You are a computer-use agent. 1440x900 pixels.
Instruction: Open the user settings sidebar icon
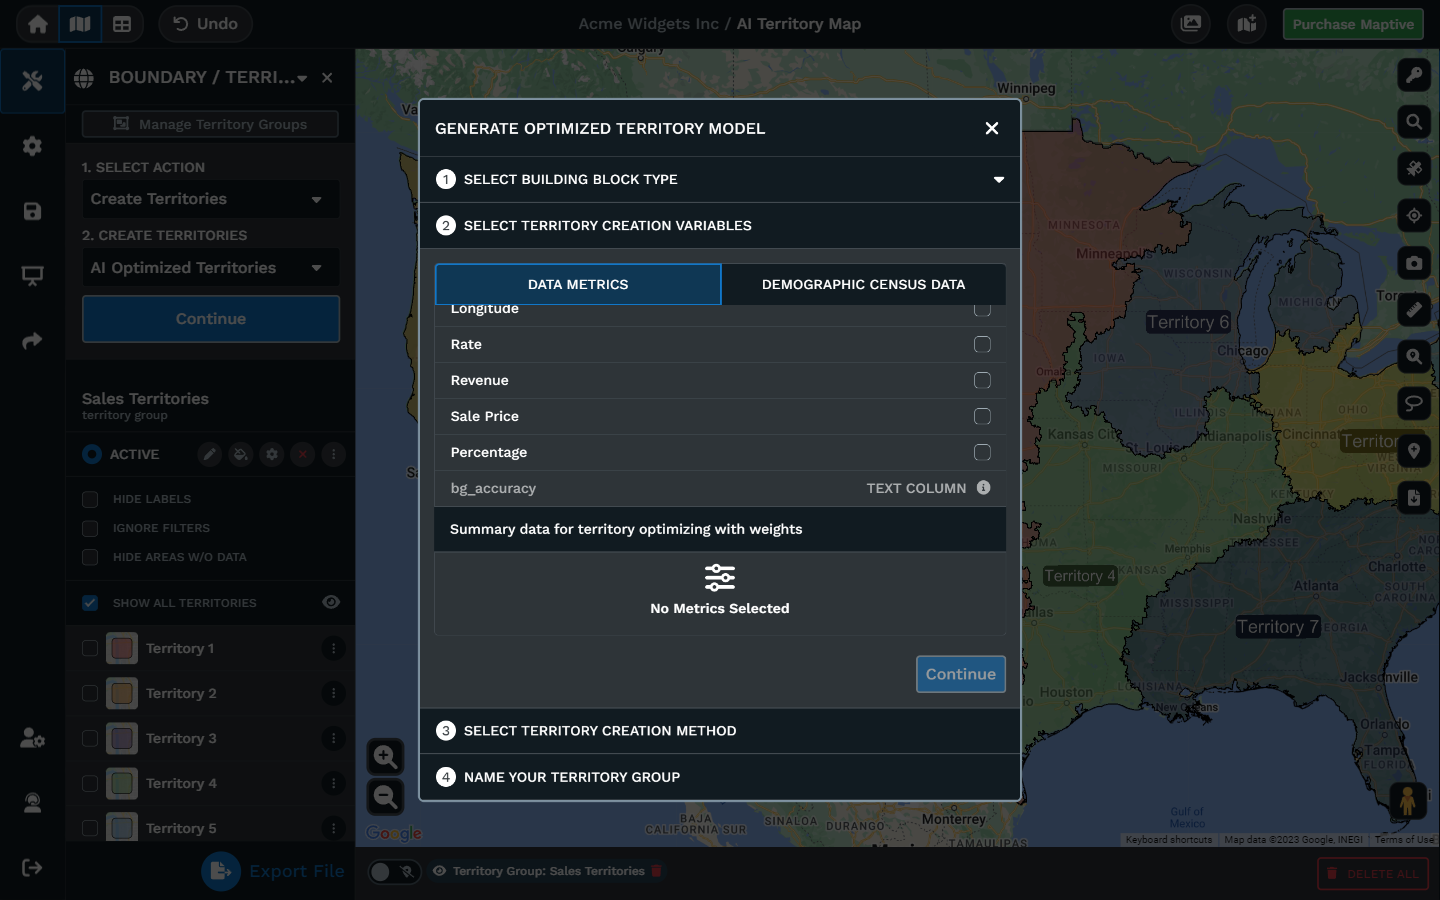(x=32, y=738)
